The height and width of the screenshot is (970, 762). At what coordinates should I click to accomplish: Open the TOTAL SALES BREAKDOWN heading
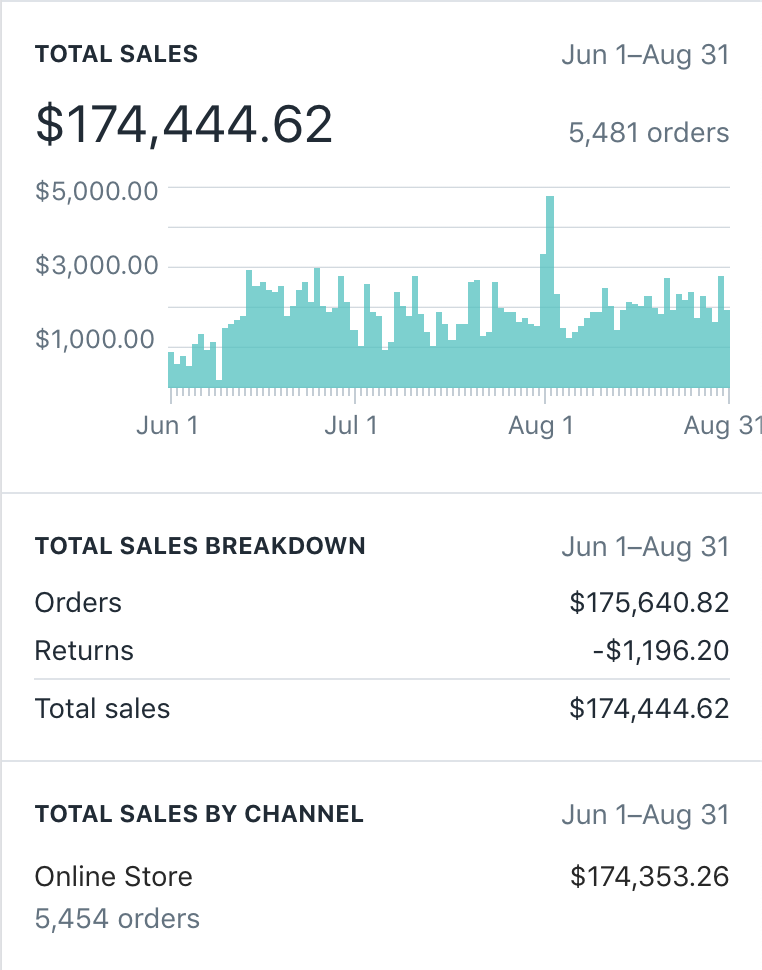tap(200, 547)
